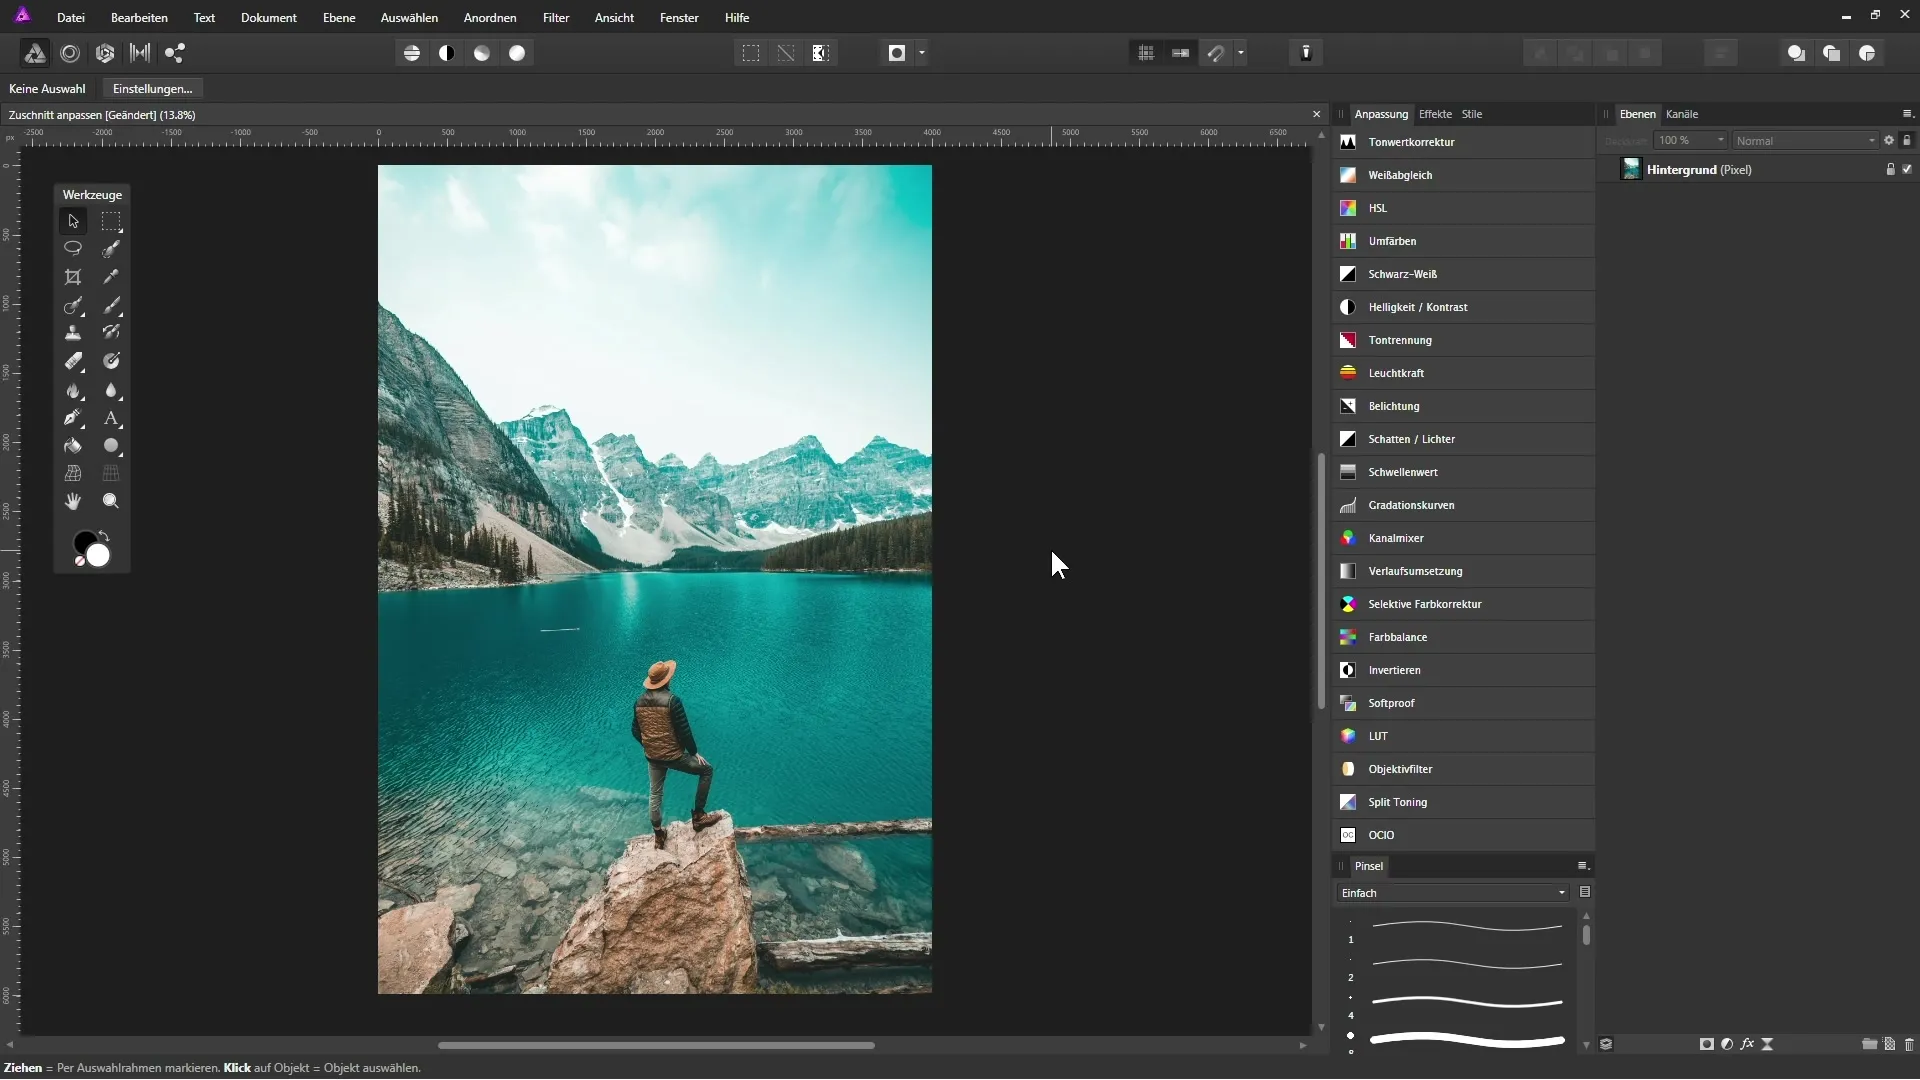
Task: Select the Clone stamp tool
Action: pyautogui.click(x=73, y=333)
